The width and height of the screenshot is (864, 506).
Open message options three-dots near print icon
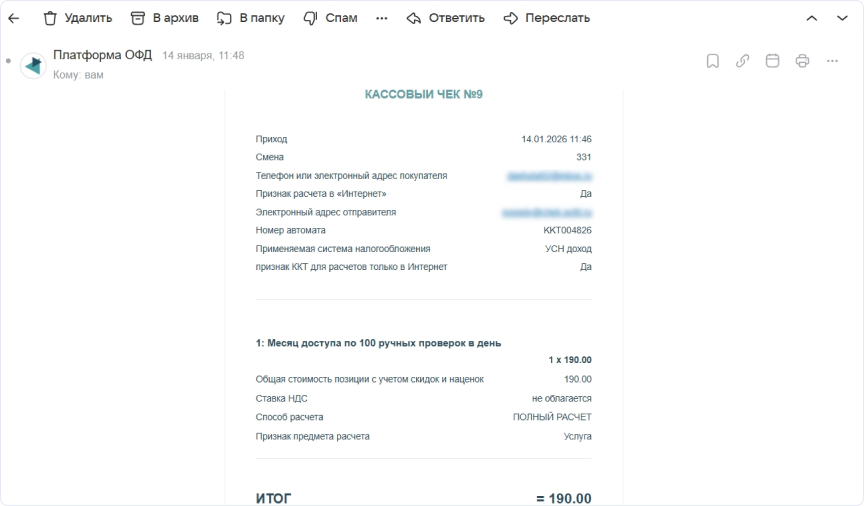[832, 61]
